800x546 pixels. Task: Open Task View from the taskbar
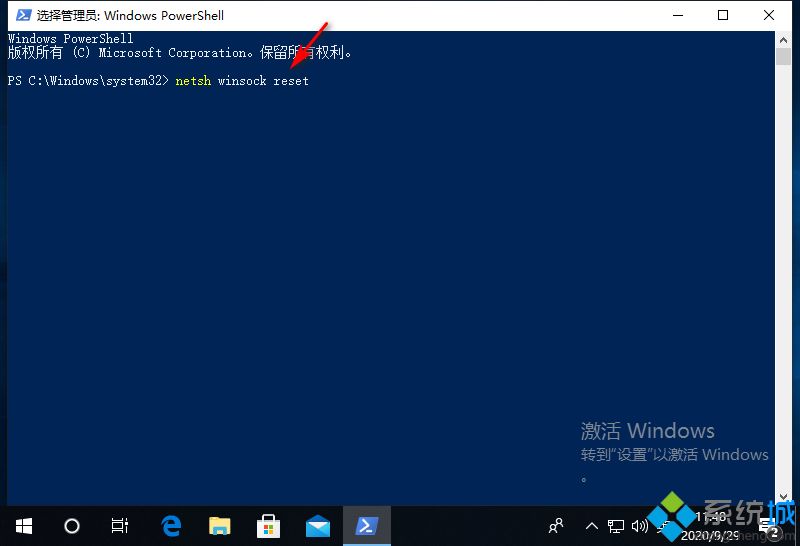click(x=119, y=526)
